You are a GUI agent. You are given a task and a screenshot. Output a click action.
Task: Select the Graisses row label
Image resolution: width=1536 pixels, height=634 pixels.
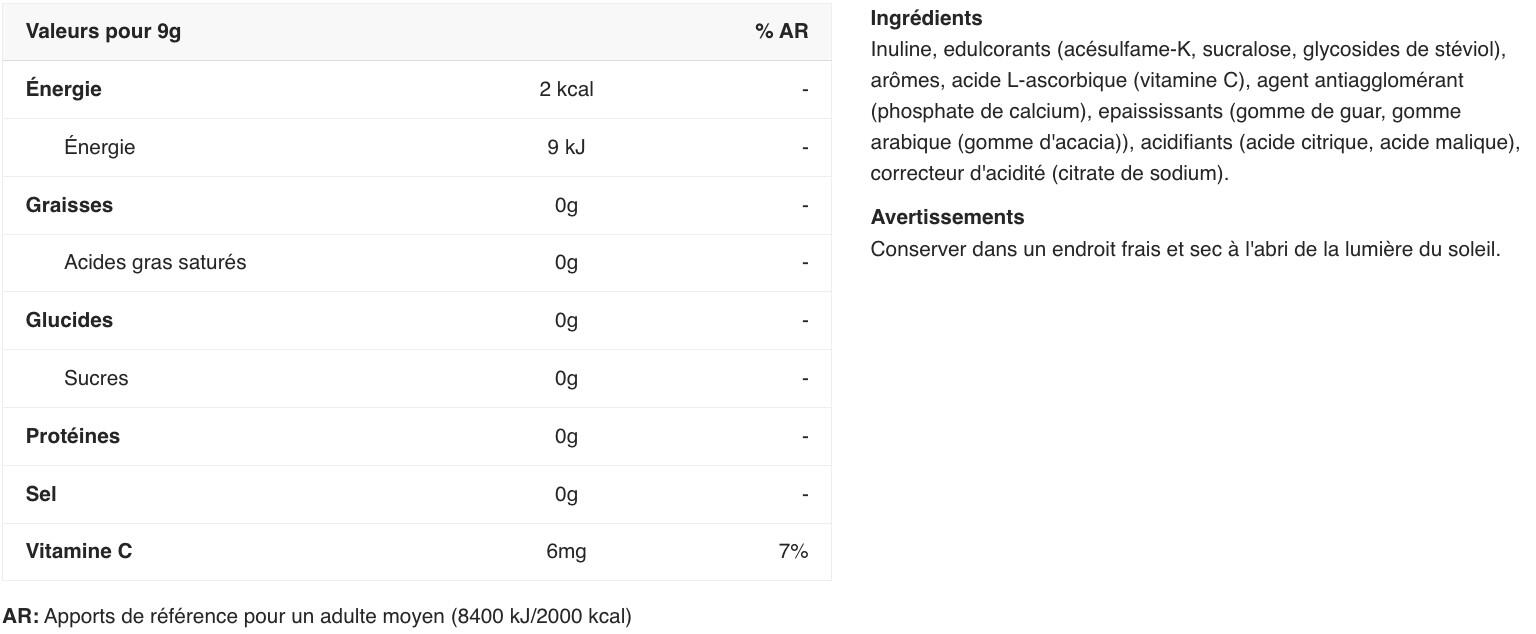(69, 205)
